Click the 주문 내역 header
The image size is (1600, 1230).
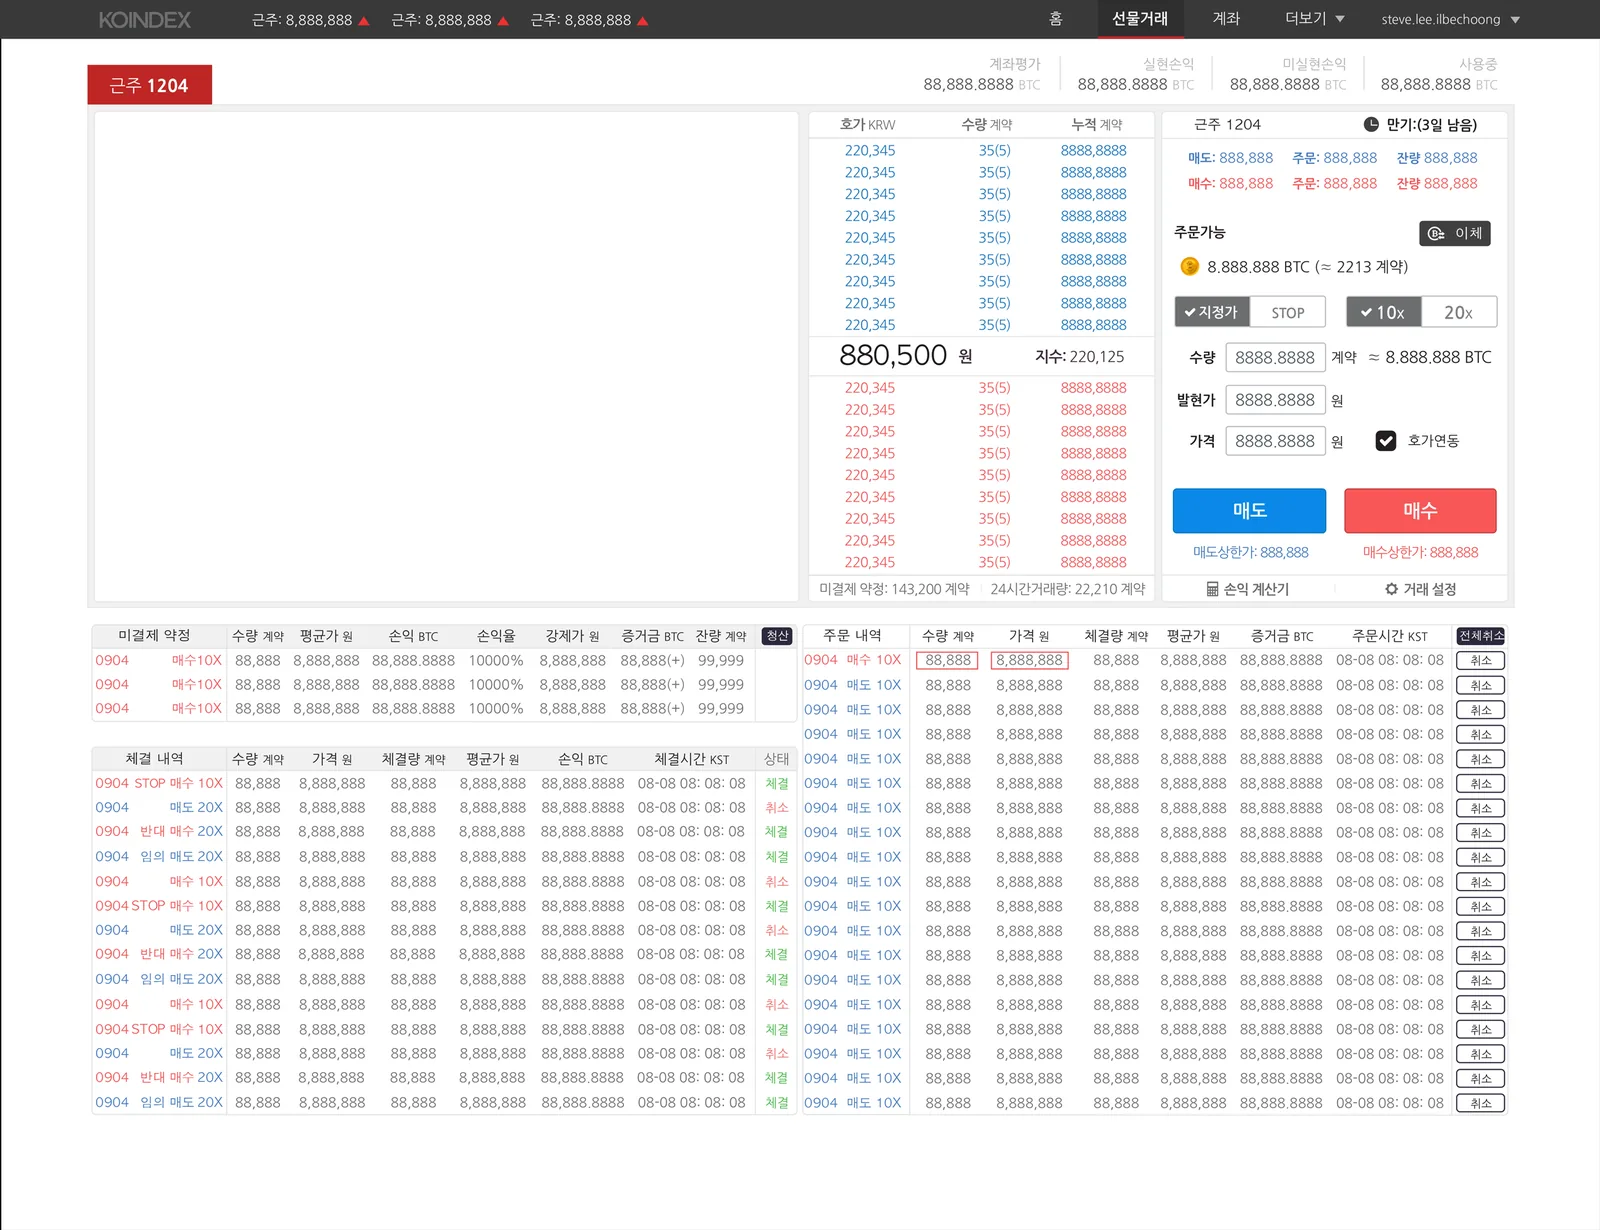coord(852,635)
